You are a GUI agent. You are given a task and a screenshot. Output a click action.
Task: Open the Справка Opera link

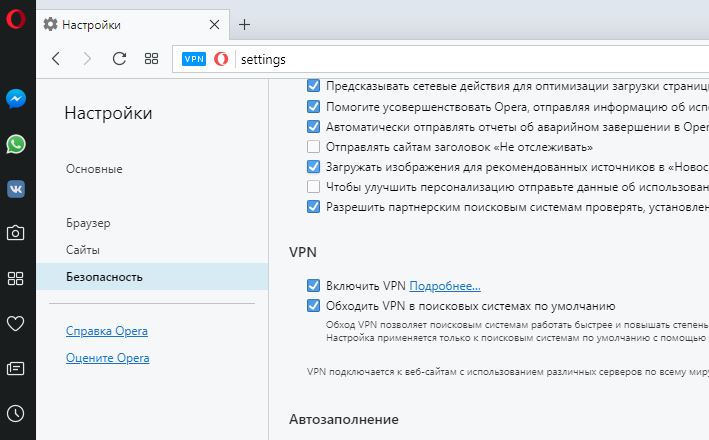(107, 331)
